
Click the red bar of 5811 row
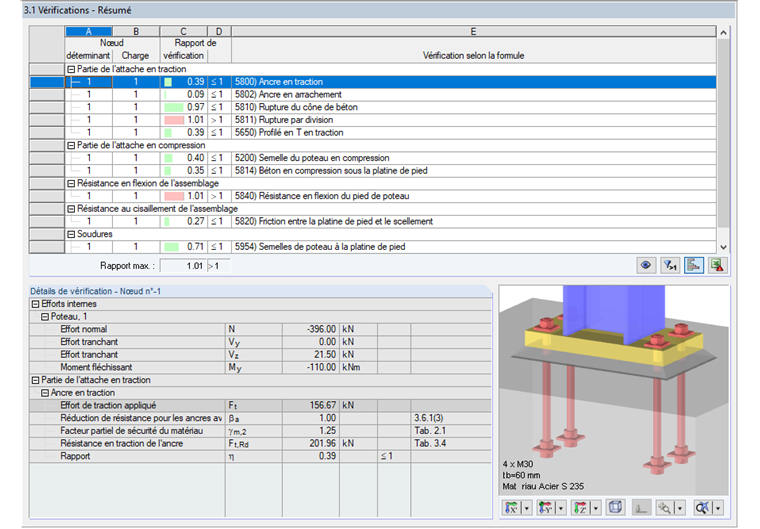[x=174, y=120]
